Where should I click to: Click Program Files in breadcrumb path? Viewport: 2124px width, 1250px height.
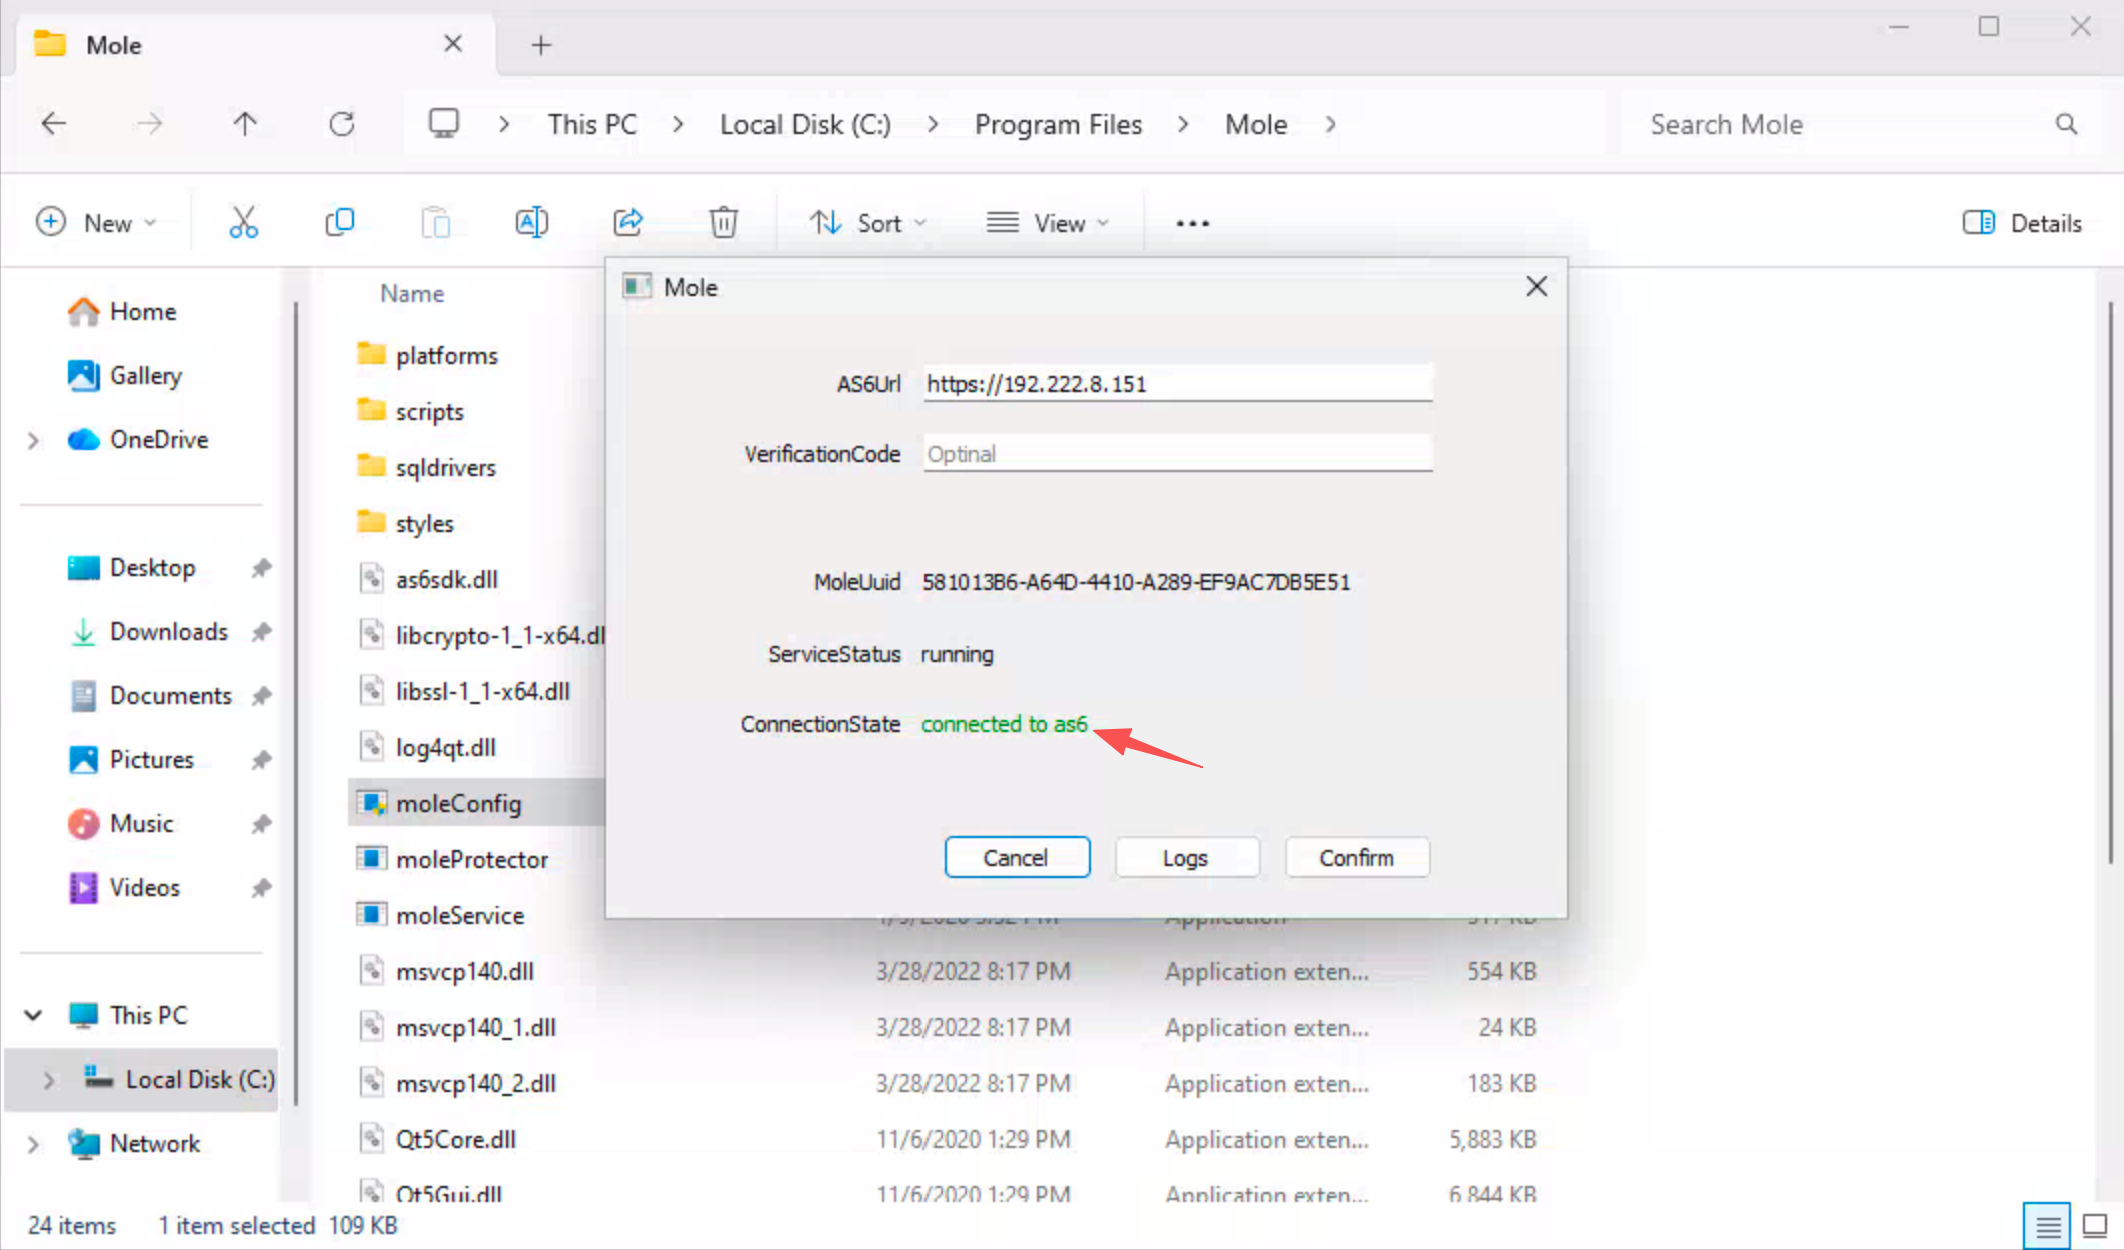pyautogui.click(x=1058, y=124)
